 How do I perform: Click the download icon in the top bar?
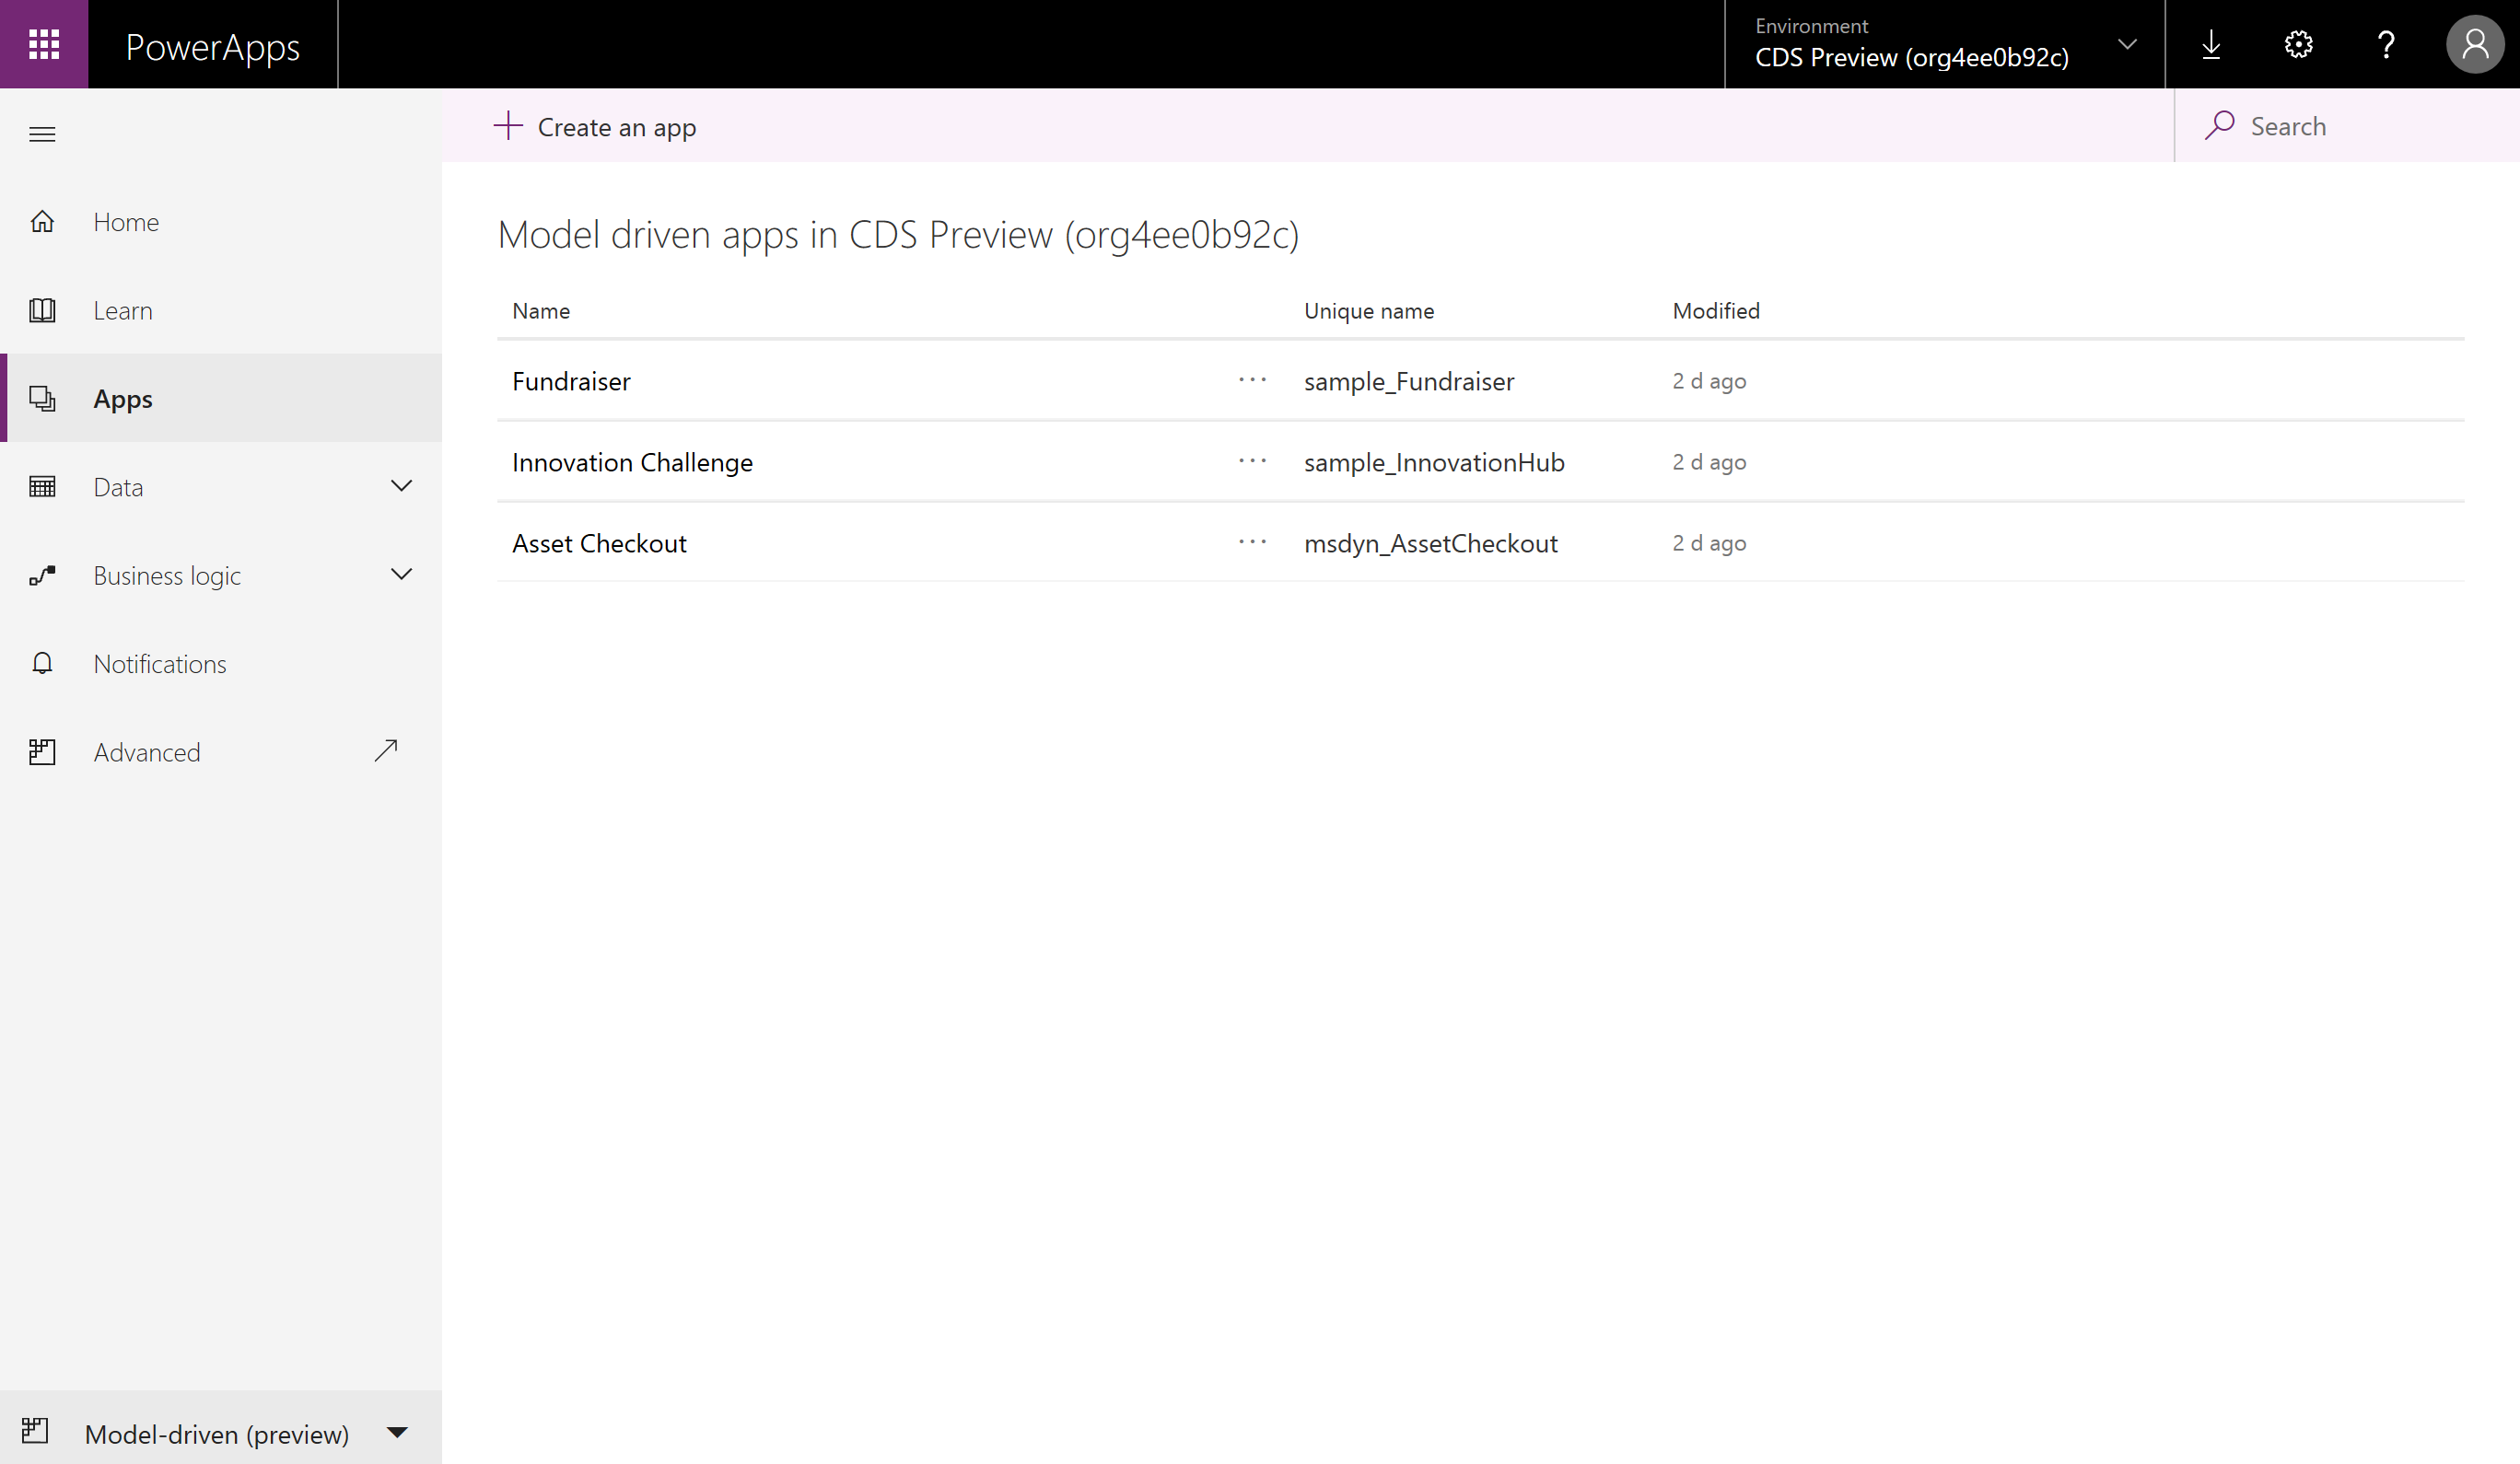2210,44
